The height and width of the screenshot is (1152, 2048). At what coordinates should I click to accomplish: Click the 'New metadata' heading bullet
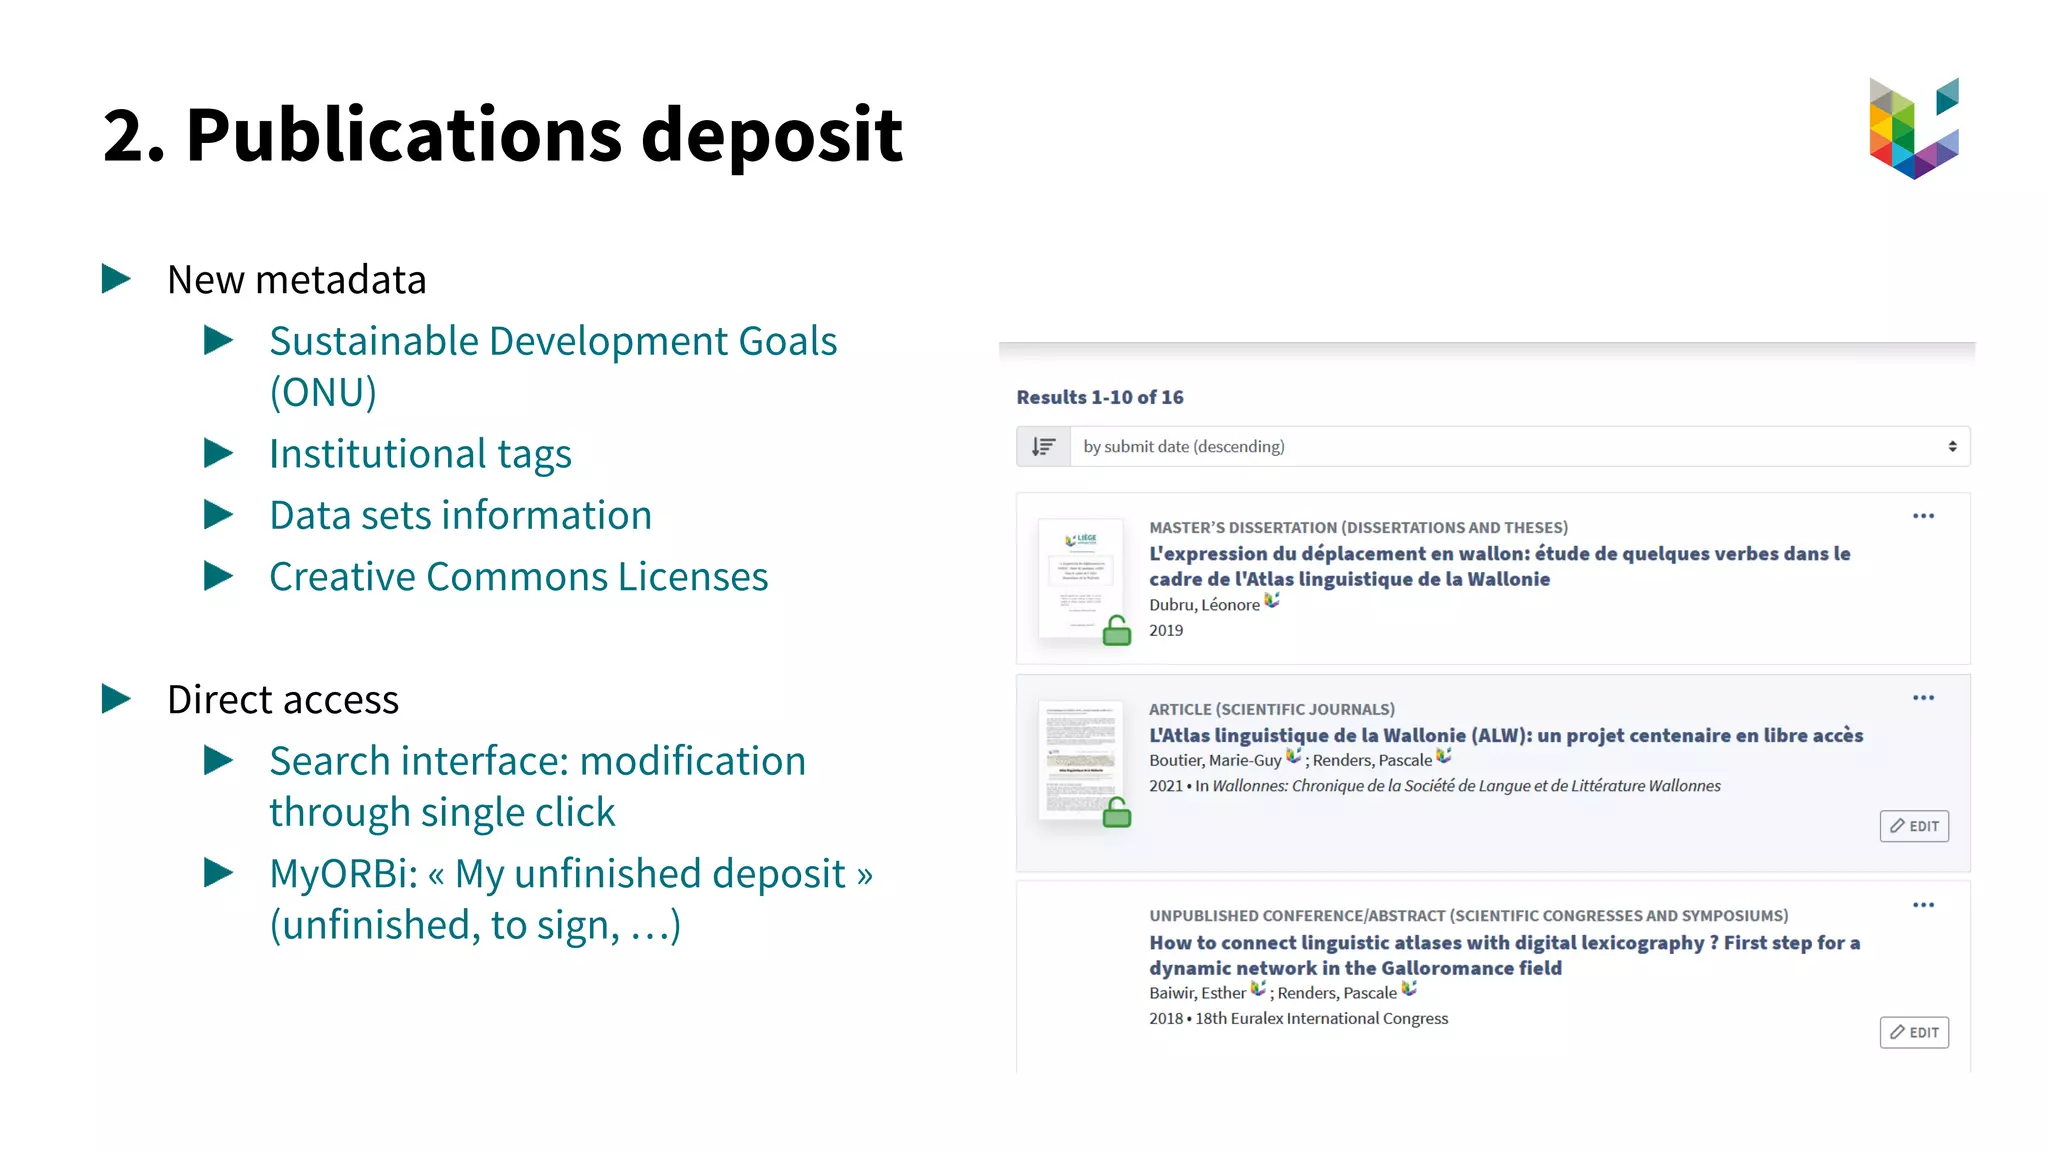[296, 279]
